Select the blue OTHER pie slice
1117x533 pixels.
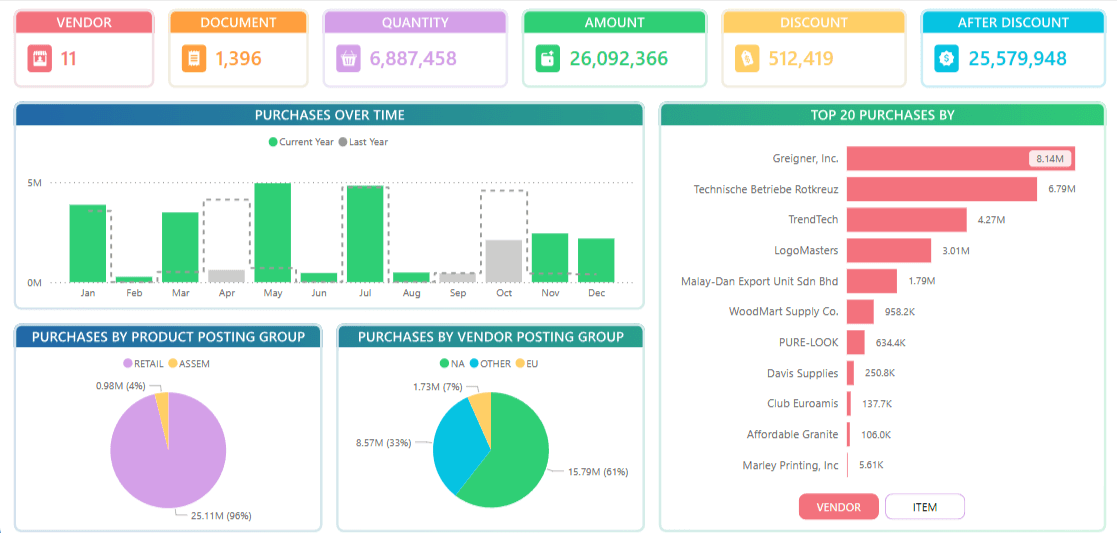(x=456, y=445)
